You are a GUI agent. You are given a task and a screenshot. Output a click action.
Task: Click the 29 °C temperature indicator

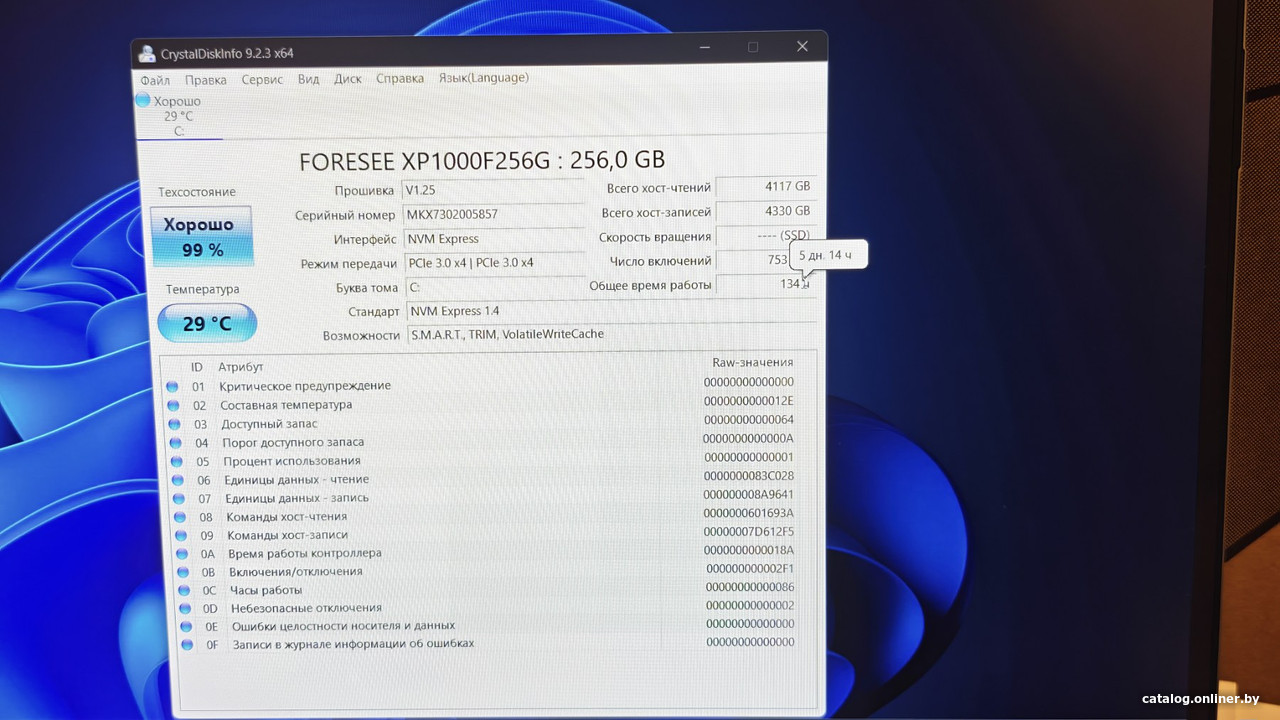(x=207, y=323)
